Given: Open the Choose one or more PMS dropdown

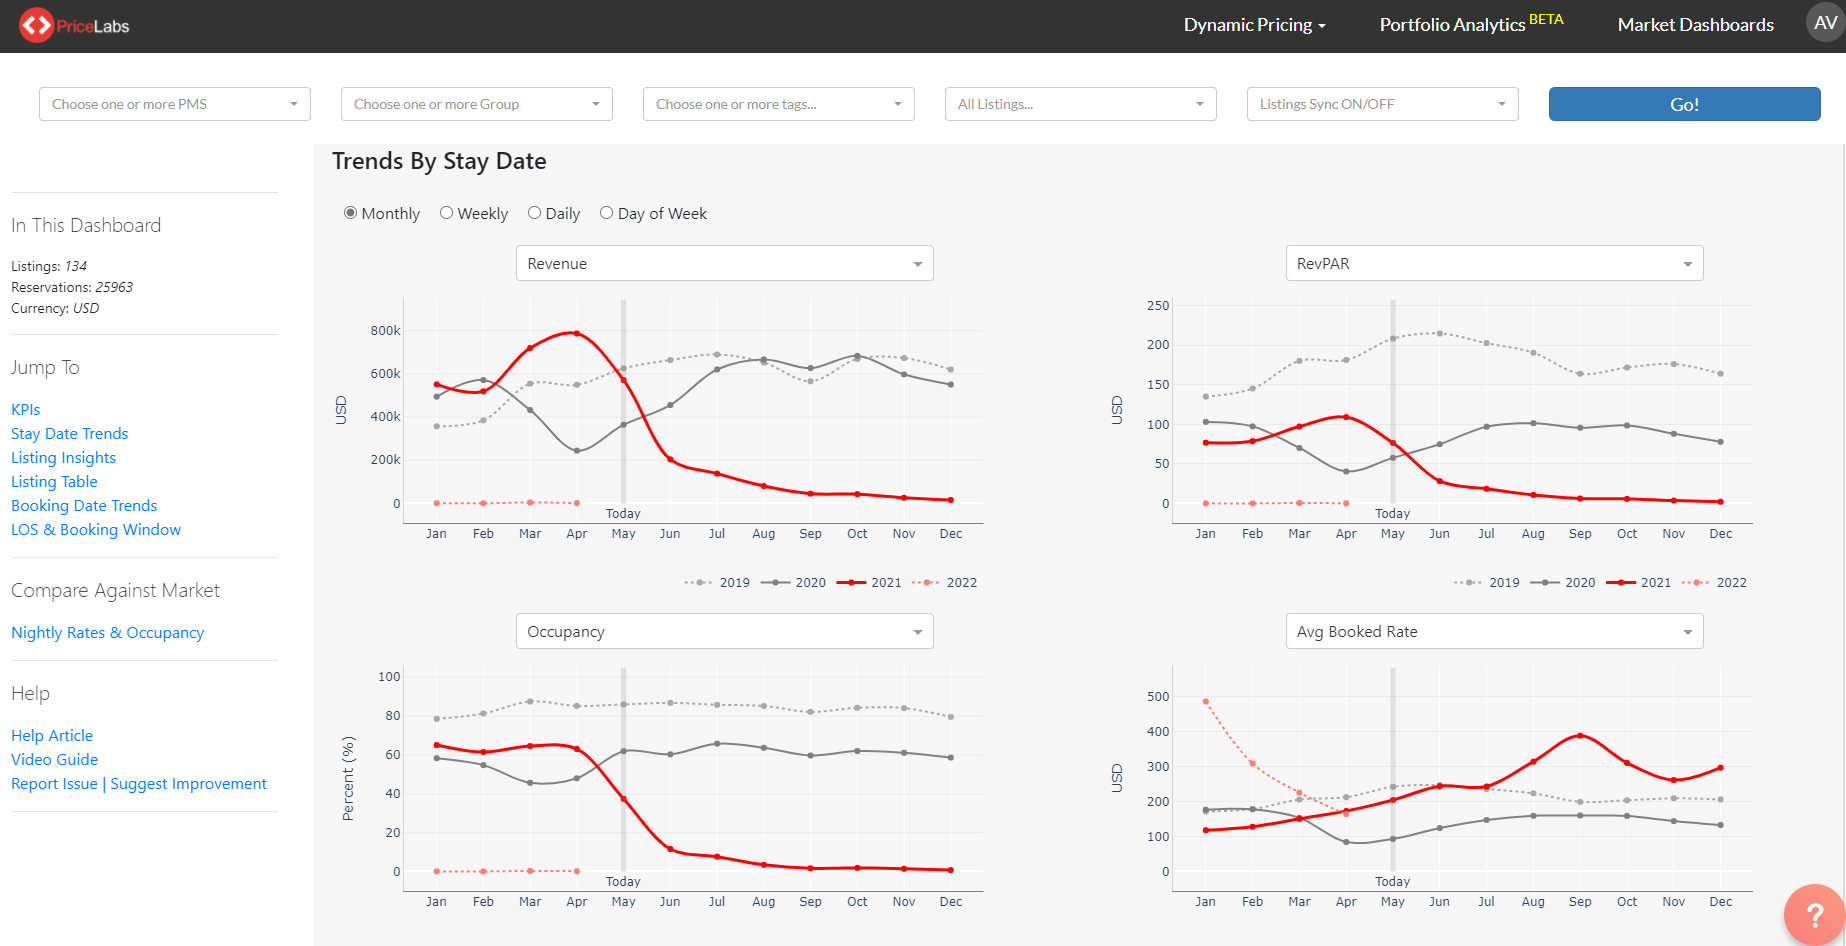Looking at the screenshot, I should coord(175,104).
